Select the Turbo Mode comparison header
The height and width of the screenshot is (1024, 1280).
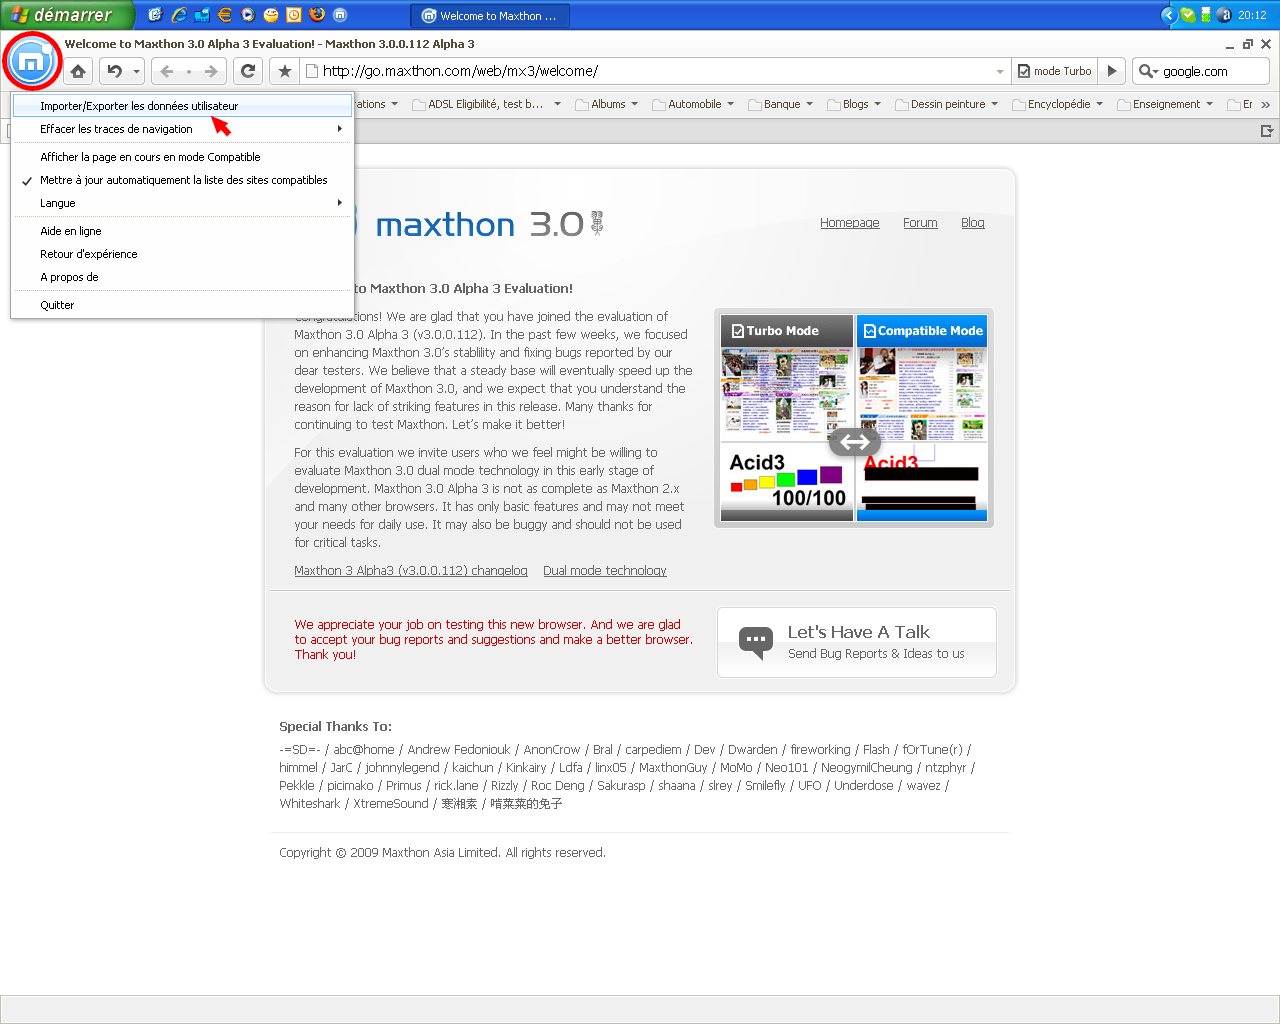click(787, 331)
